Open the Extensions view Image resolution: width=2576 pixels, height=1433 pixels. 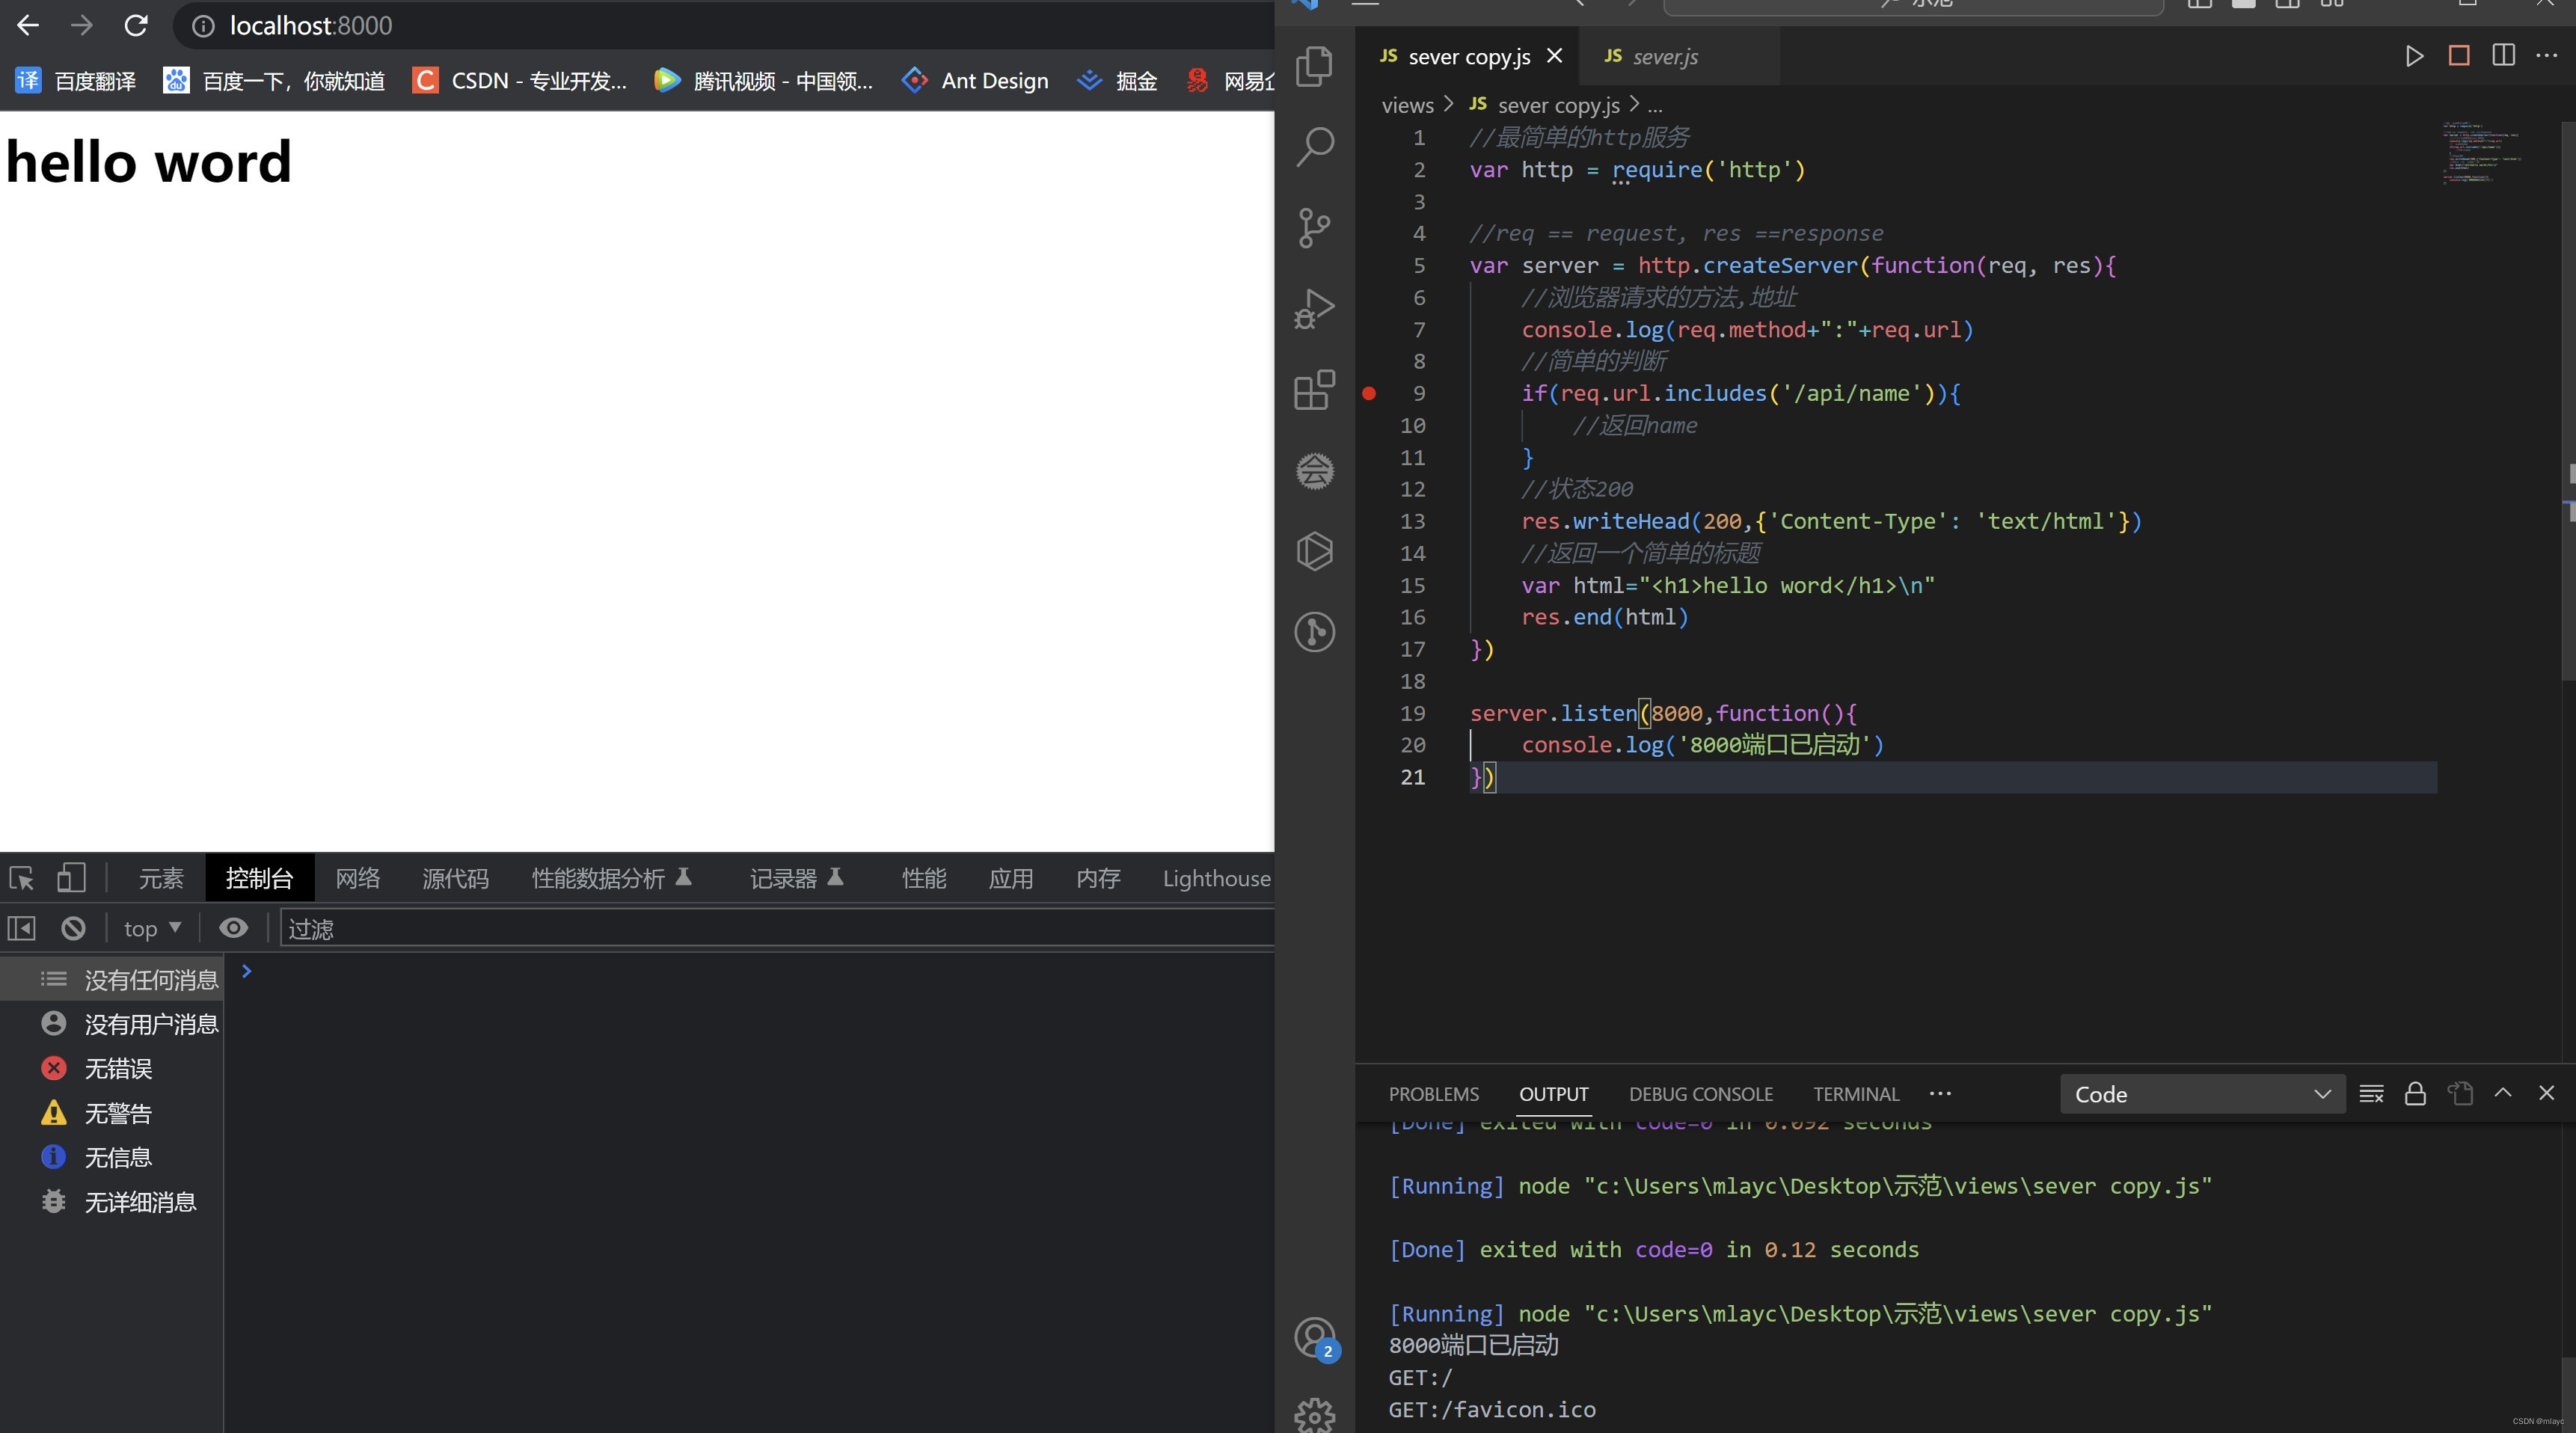[x=1314, y=390]
